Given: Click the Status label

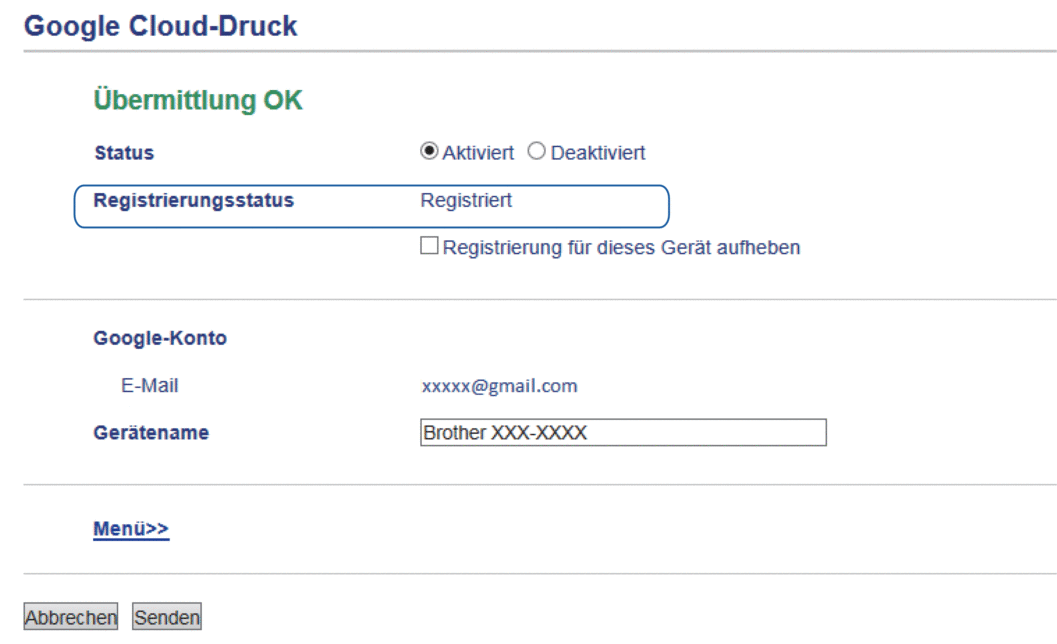Looking at the screenshot, I should (x=124, y=153).
